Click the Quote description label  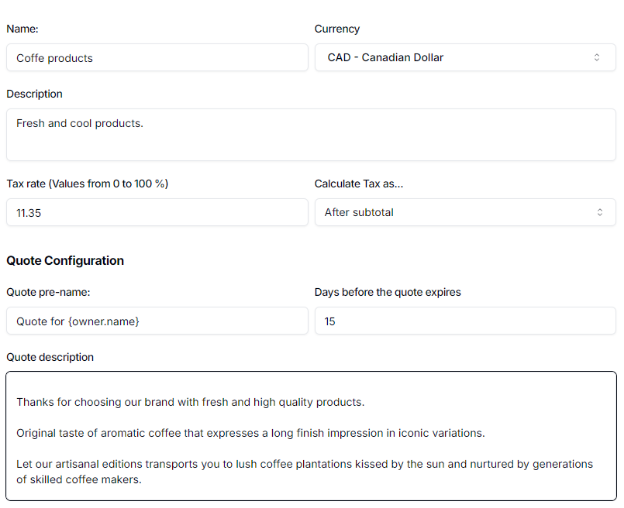50,357
